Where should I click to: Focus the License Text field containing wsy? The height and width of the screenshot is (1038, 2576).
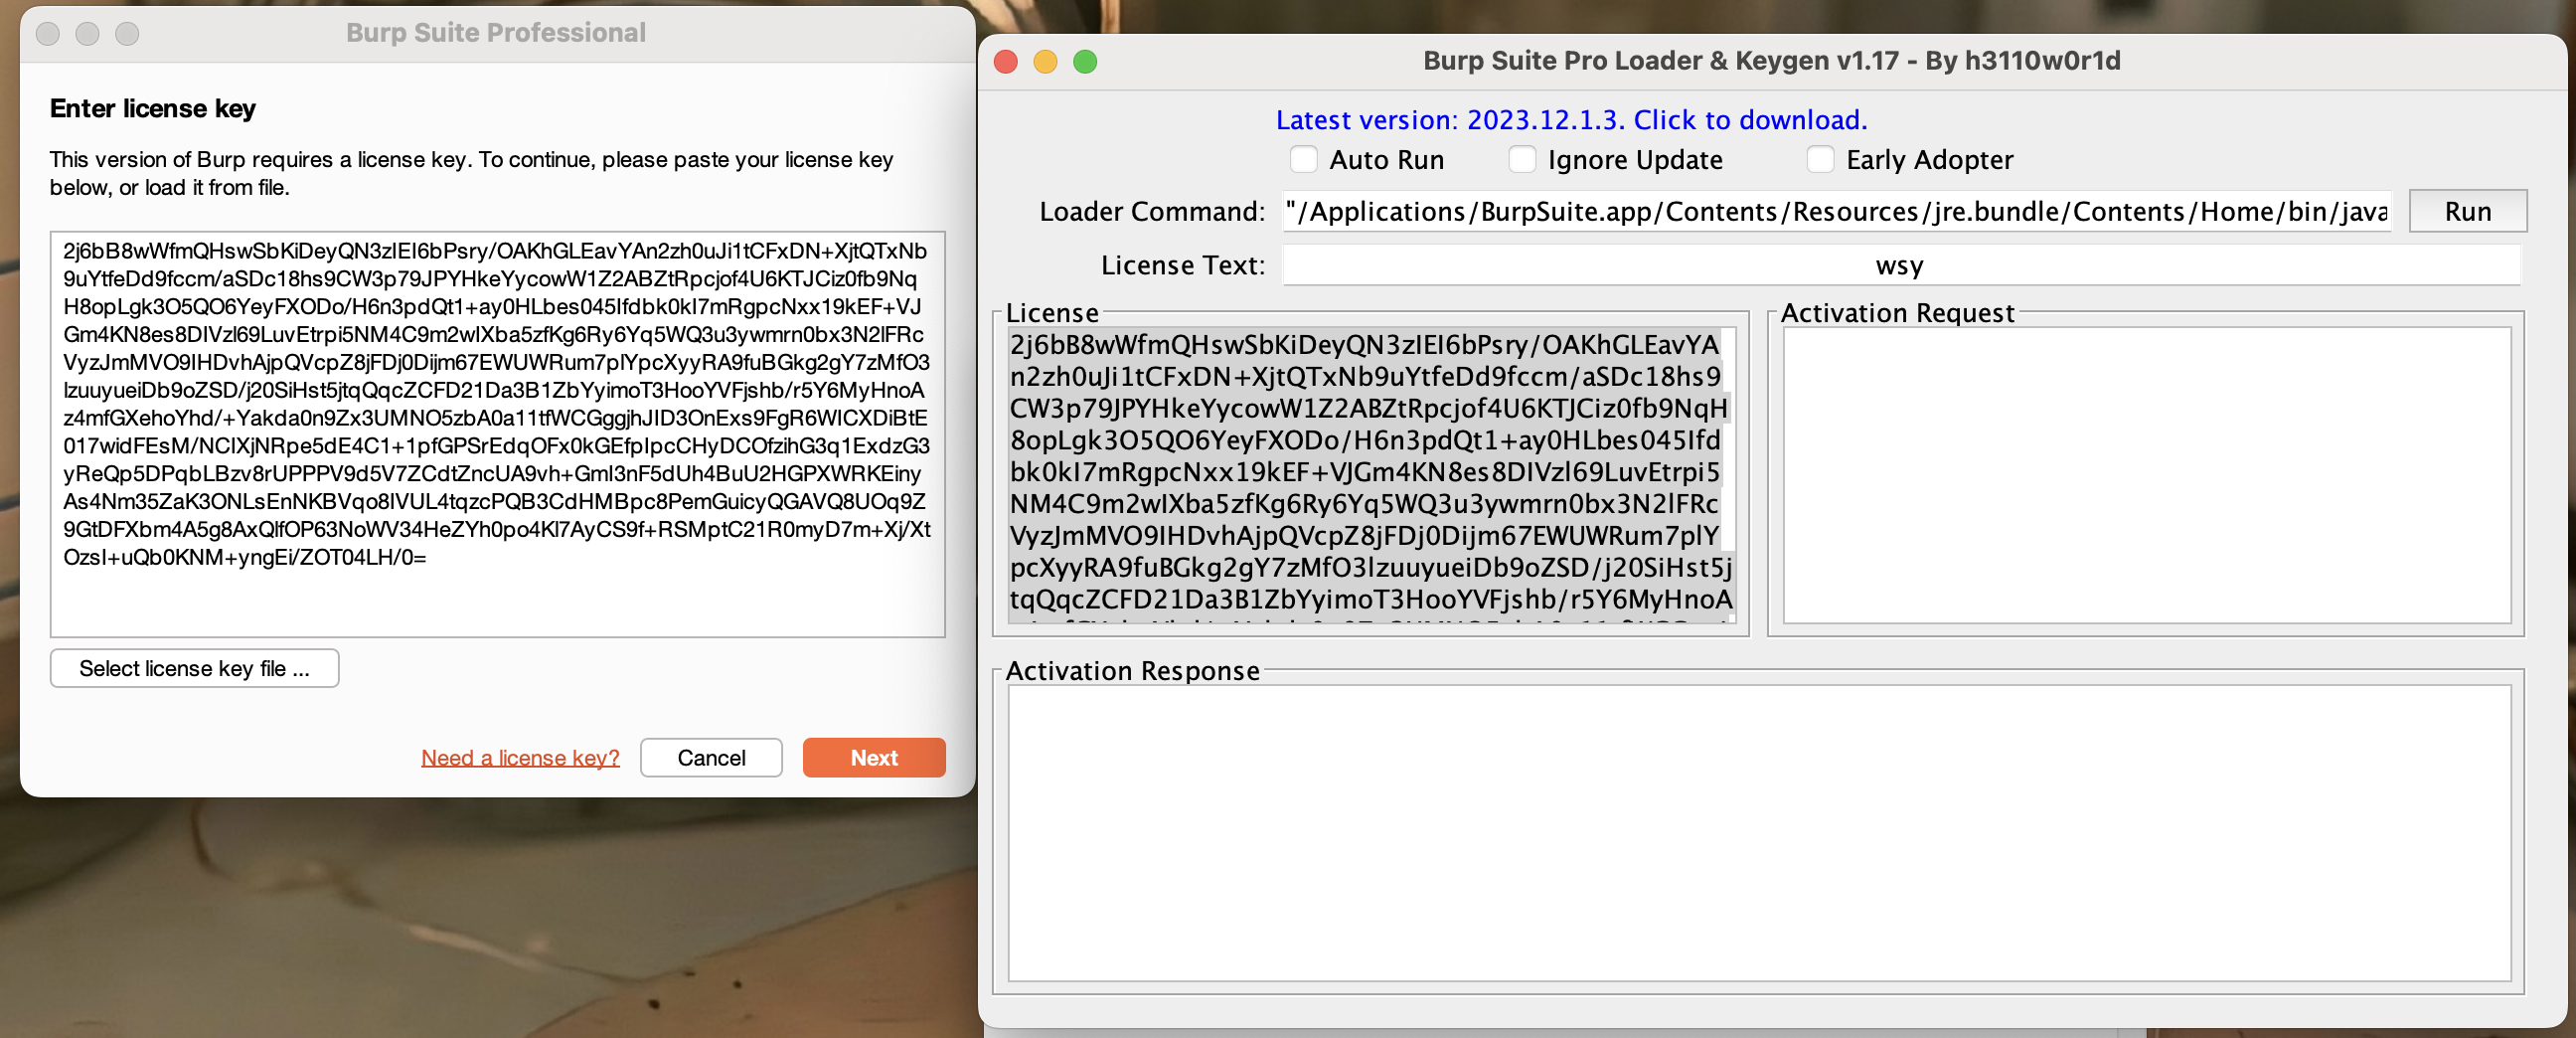1901,265
